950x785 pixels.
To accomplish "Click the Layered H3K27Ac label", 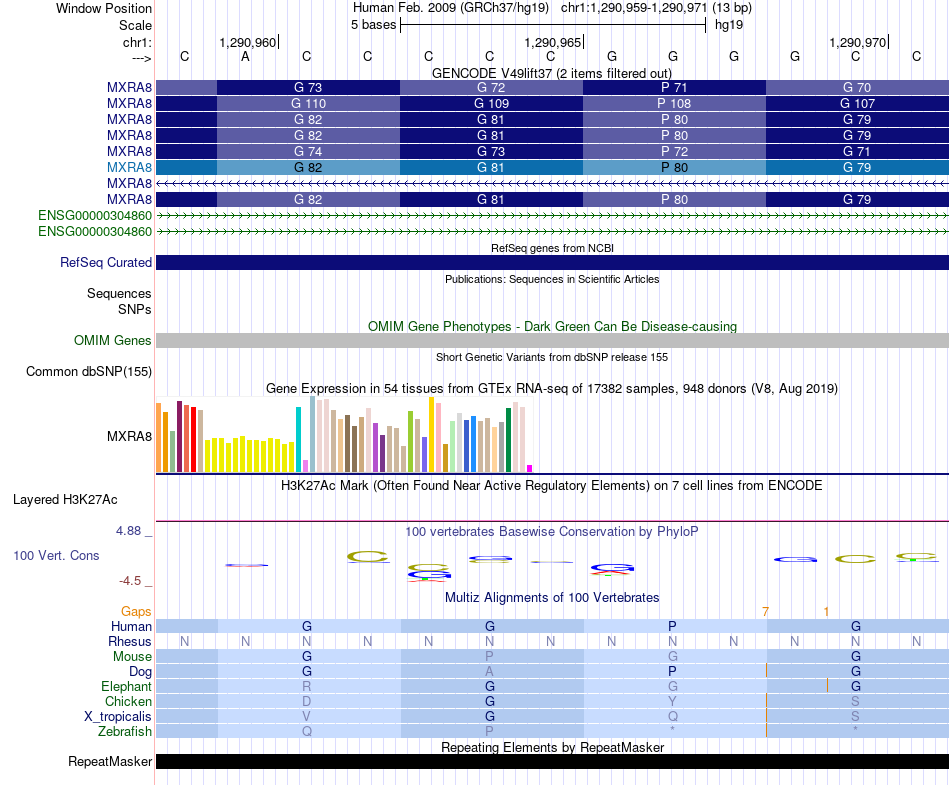I will [x=65, y=500].
